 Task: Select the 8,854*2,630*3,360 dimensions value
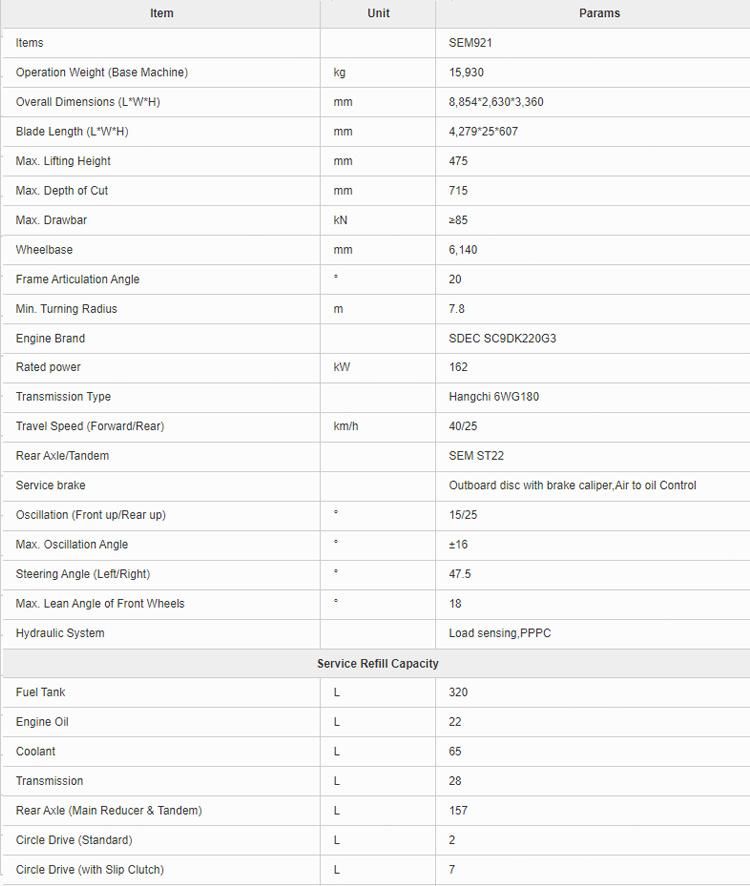click(496, 102)
